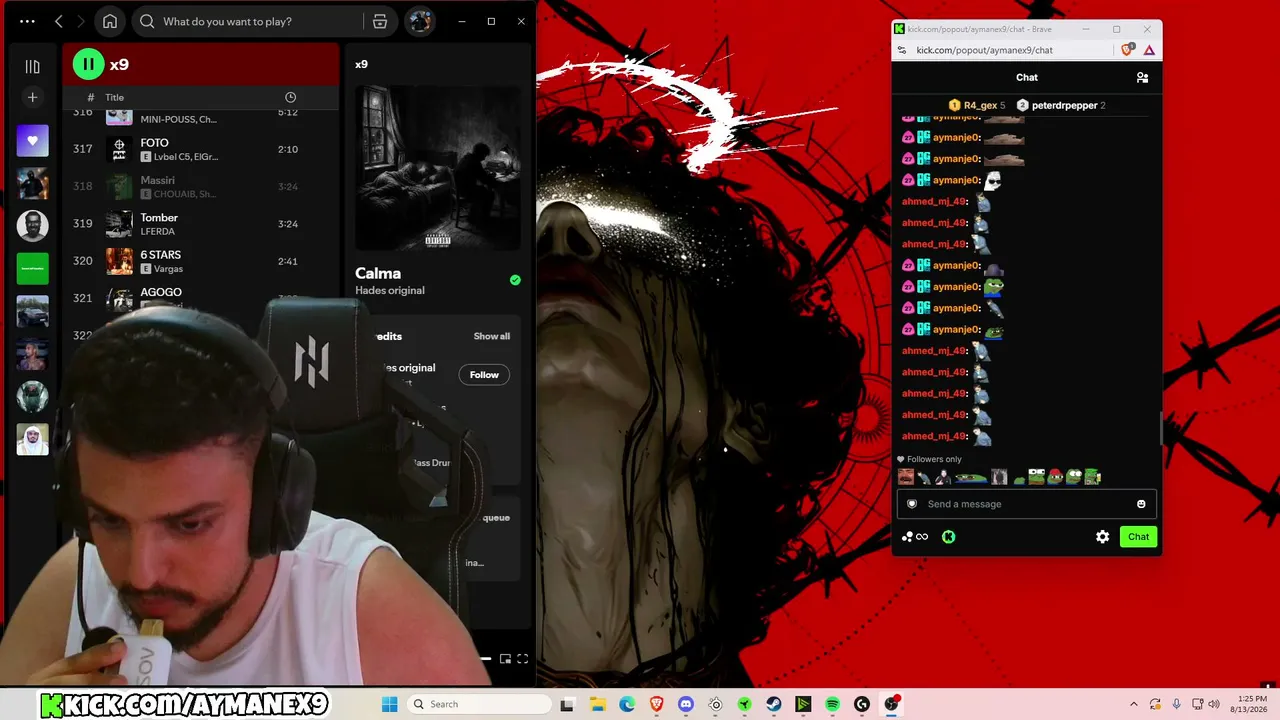The height and width of the screenshot is (720, 1280).
Task: Open OBS Studio from the taskbar
Action: 891,704
